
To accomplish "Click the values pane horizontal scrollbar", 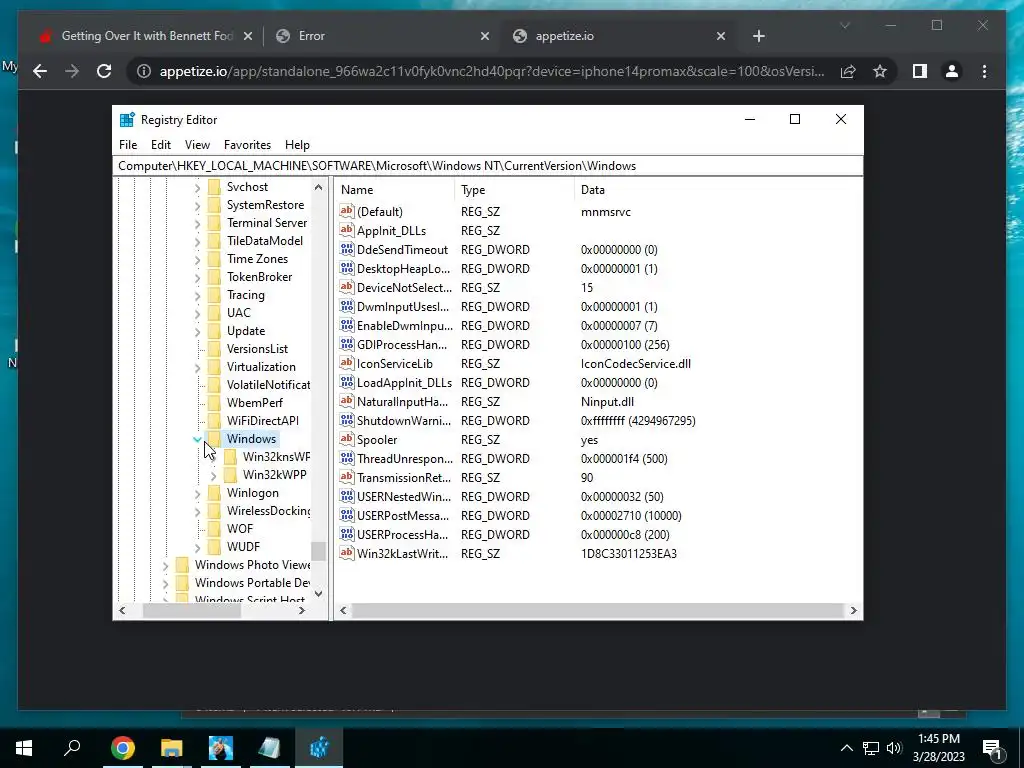I will [598, 611].
